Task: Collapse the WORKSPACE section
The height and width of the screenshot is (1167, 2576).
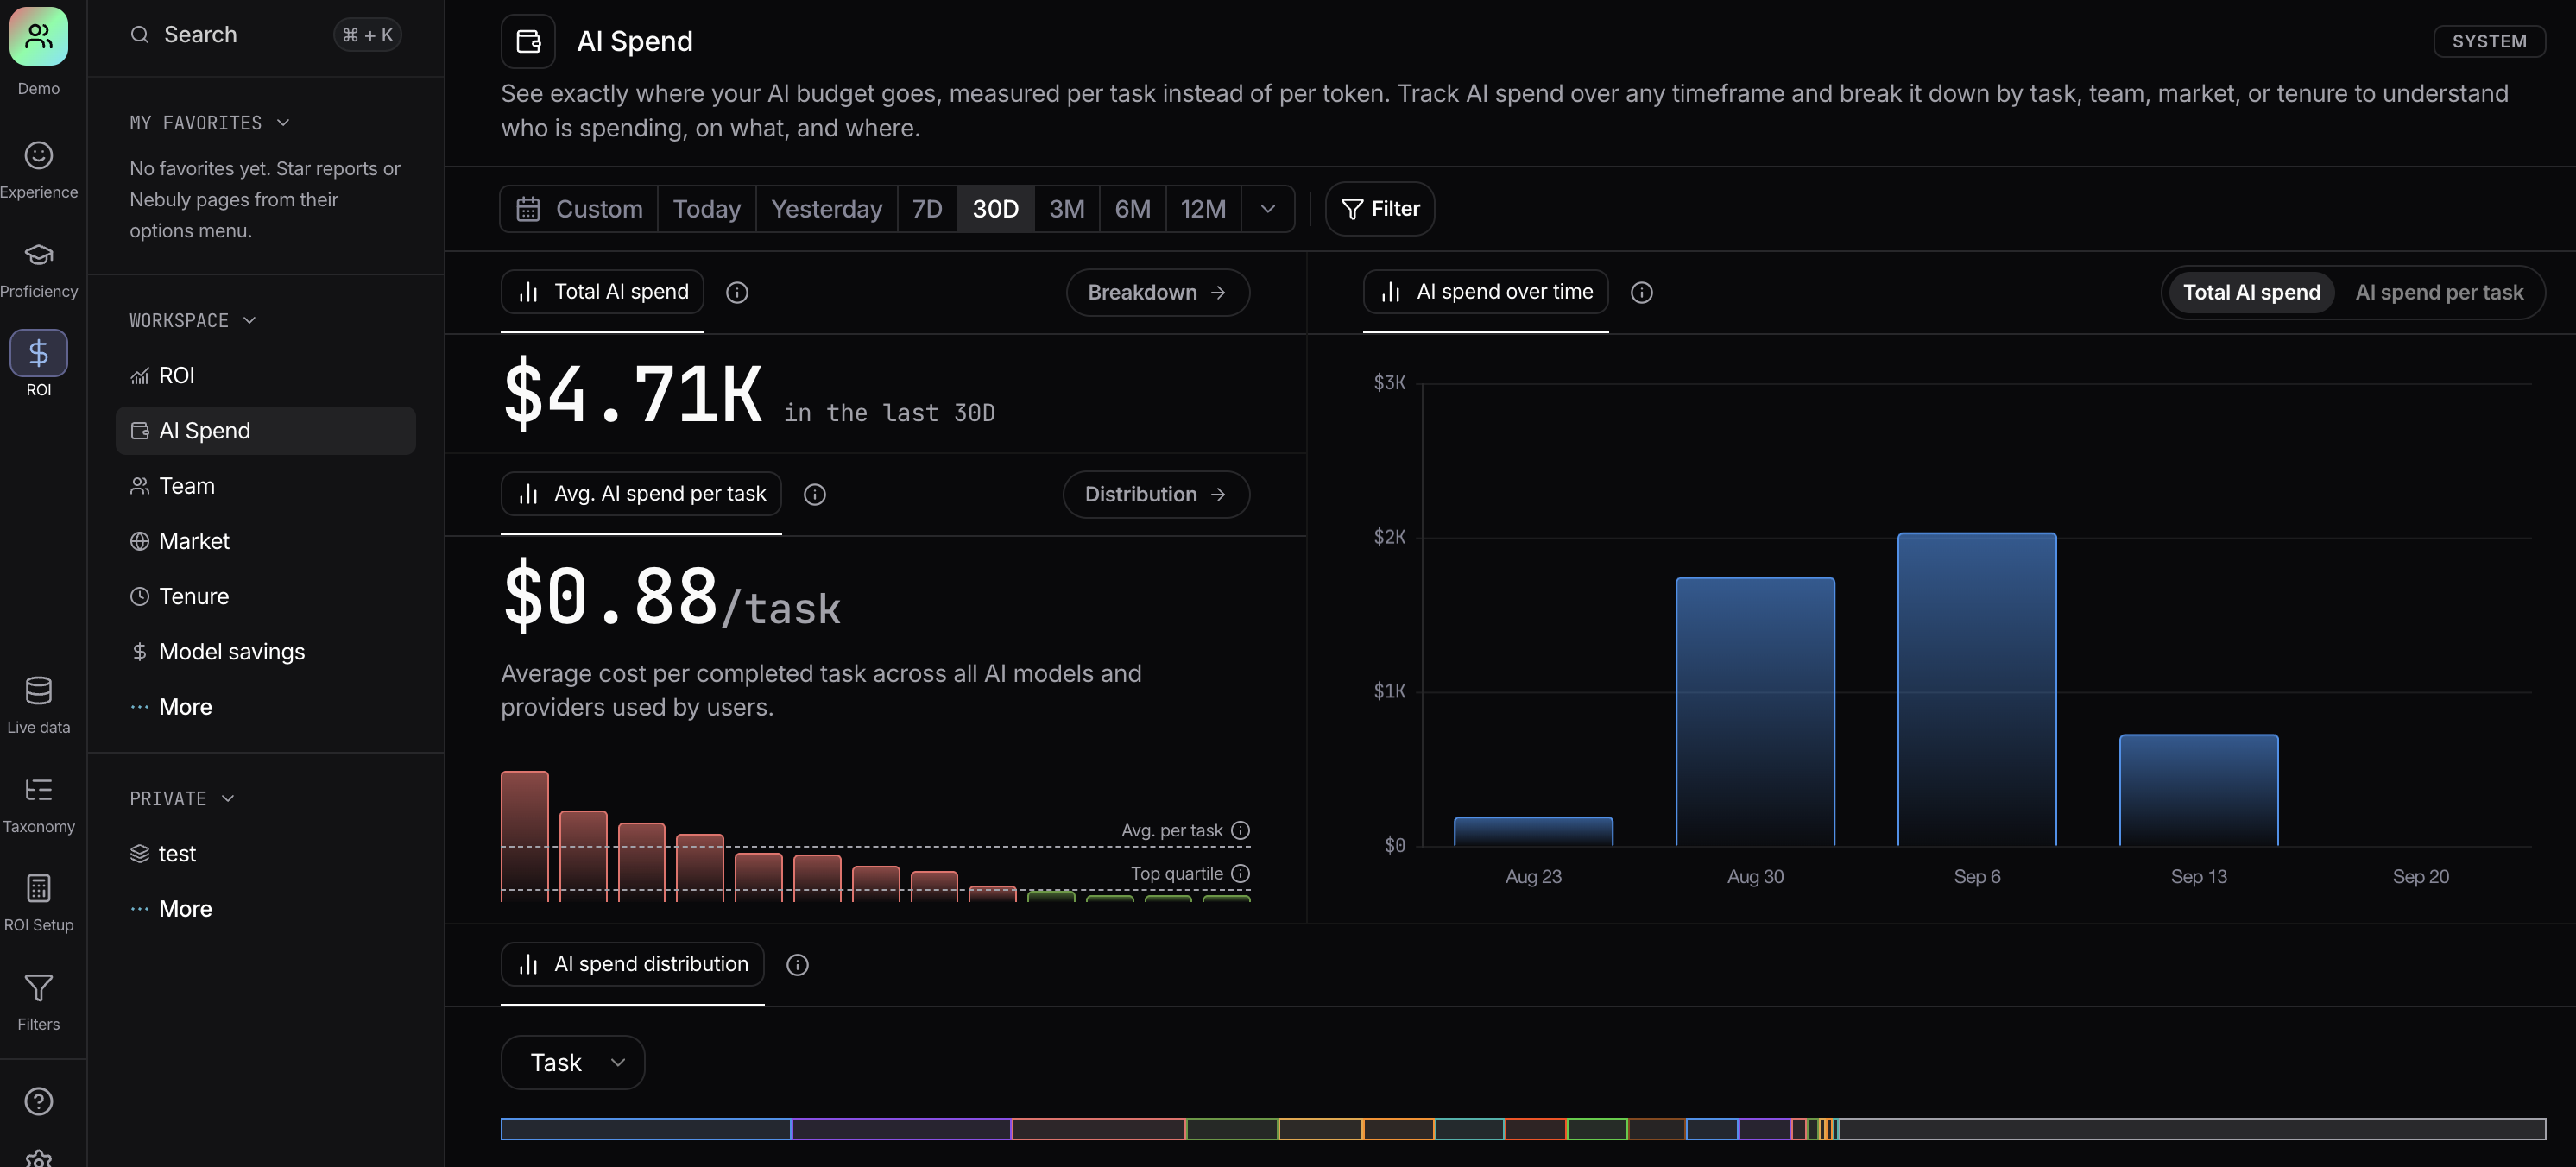Action: click(192, 320)
